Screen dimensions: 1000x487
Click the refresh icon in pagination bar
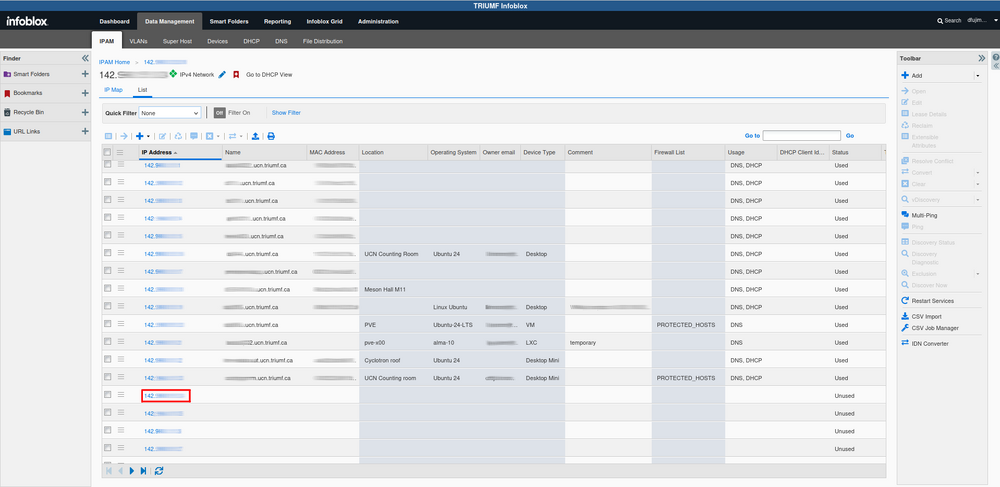click(159, 470)
